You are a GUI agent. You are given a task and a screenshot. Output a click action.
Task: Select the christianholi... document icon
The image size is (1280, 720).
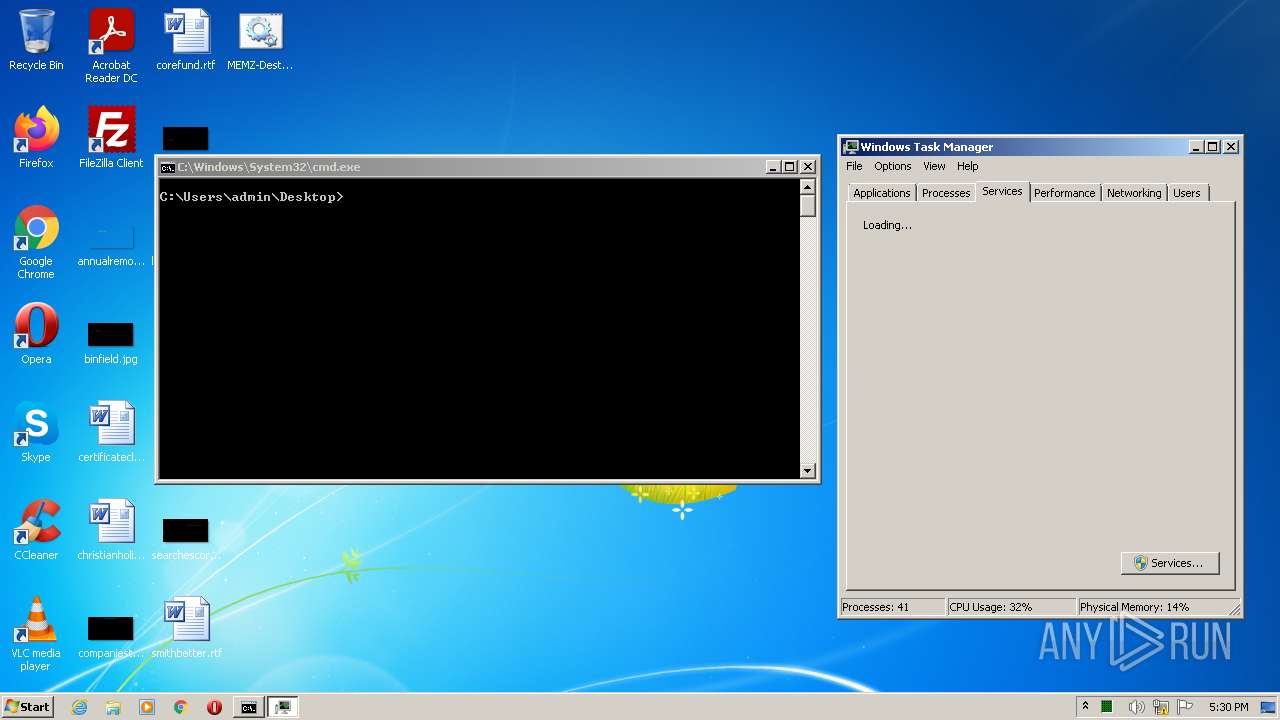click(x=111, y=530)
